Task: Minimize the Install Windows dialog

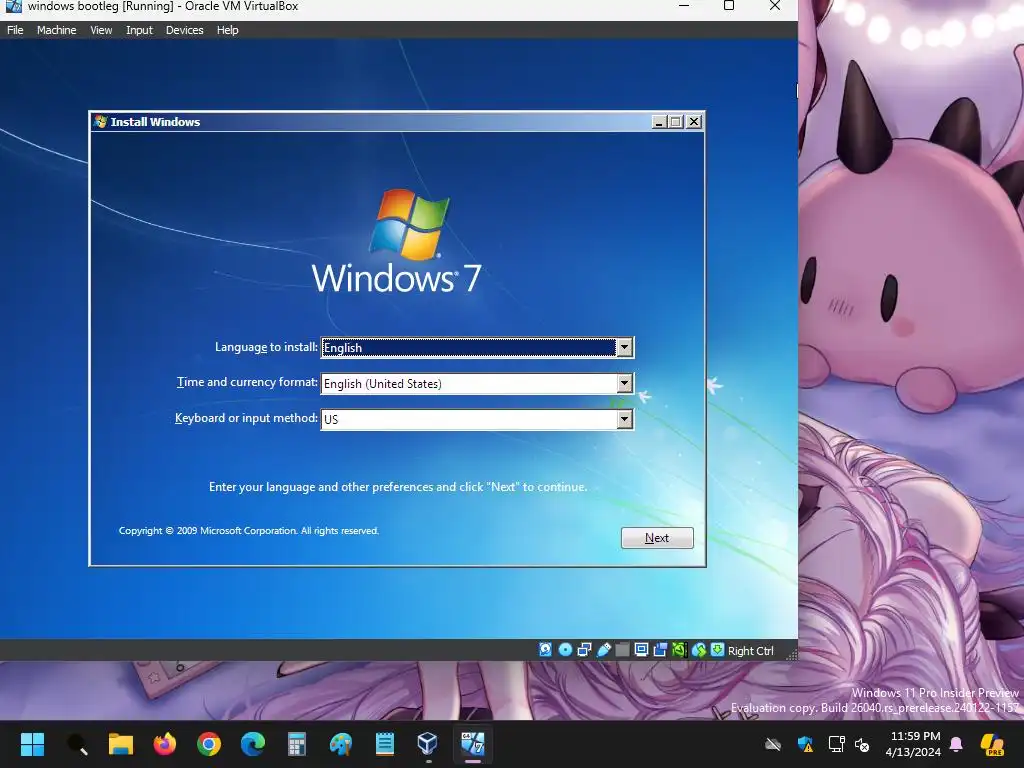Action: click(x=660, y=121)
